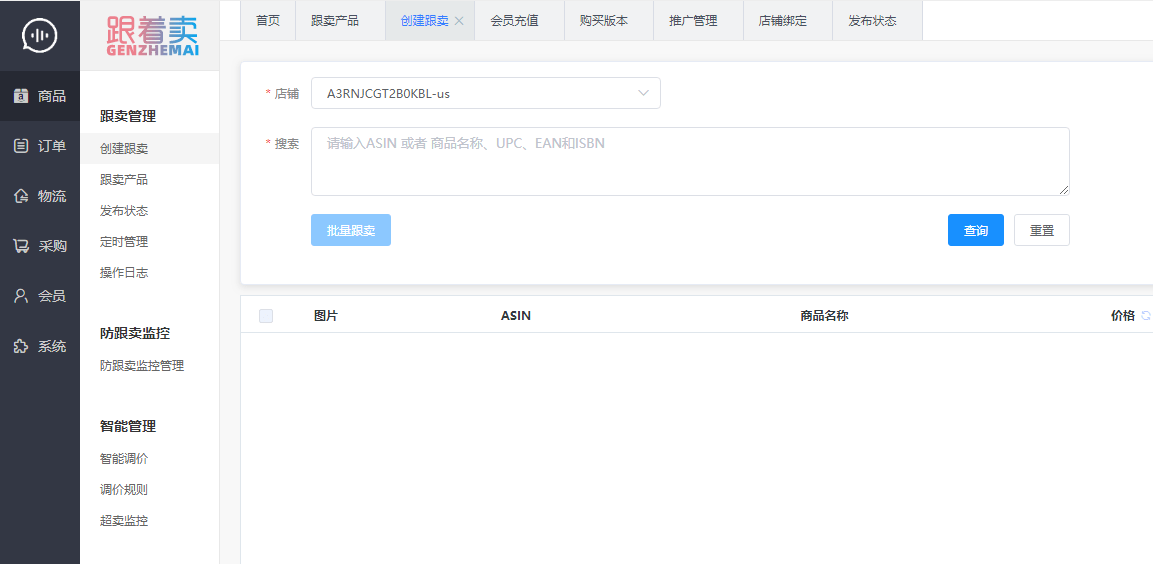This screenshot has height=564, width=1153.
Task: Click the 跟着卖 GENZHEMAI logo
Action: coord(153,36)
